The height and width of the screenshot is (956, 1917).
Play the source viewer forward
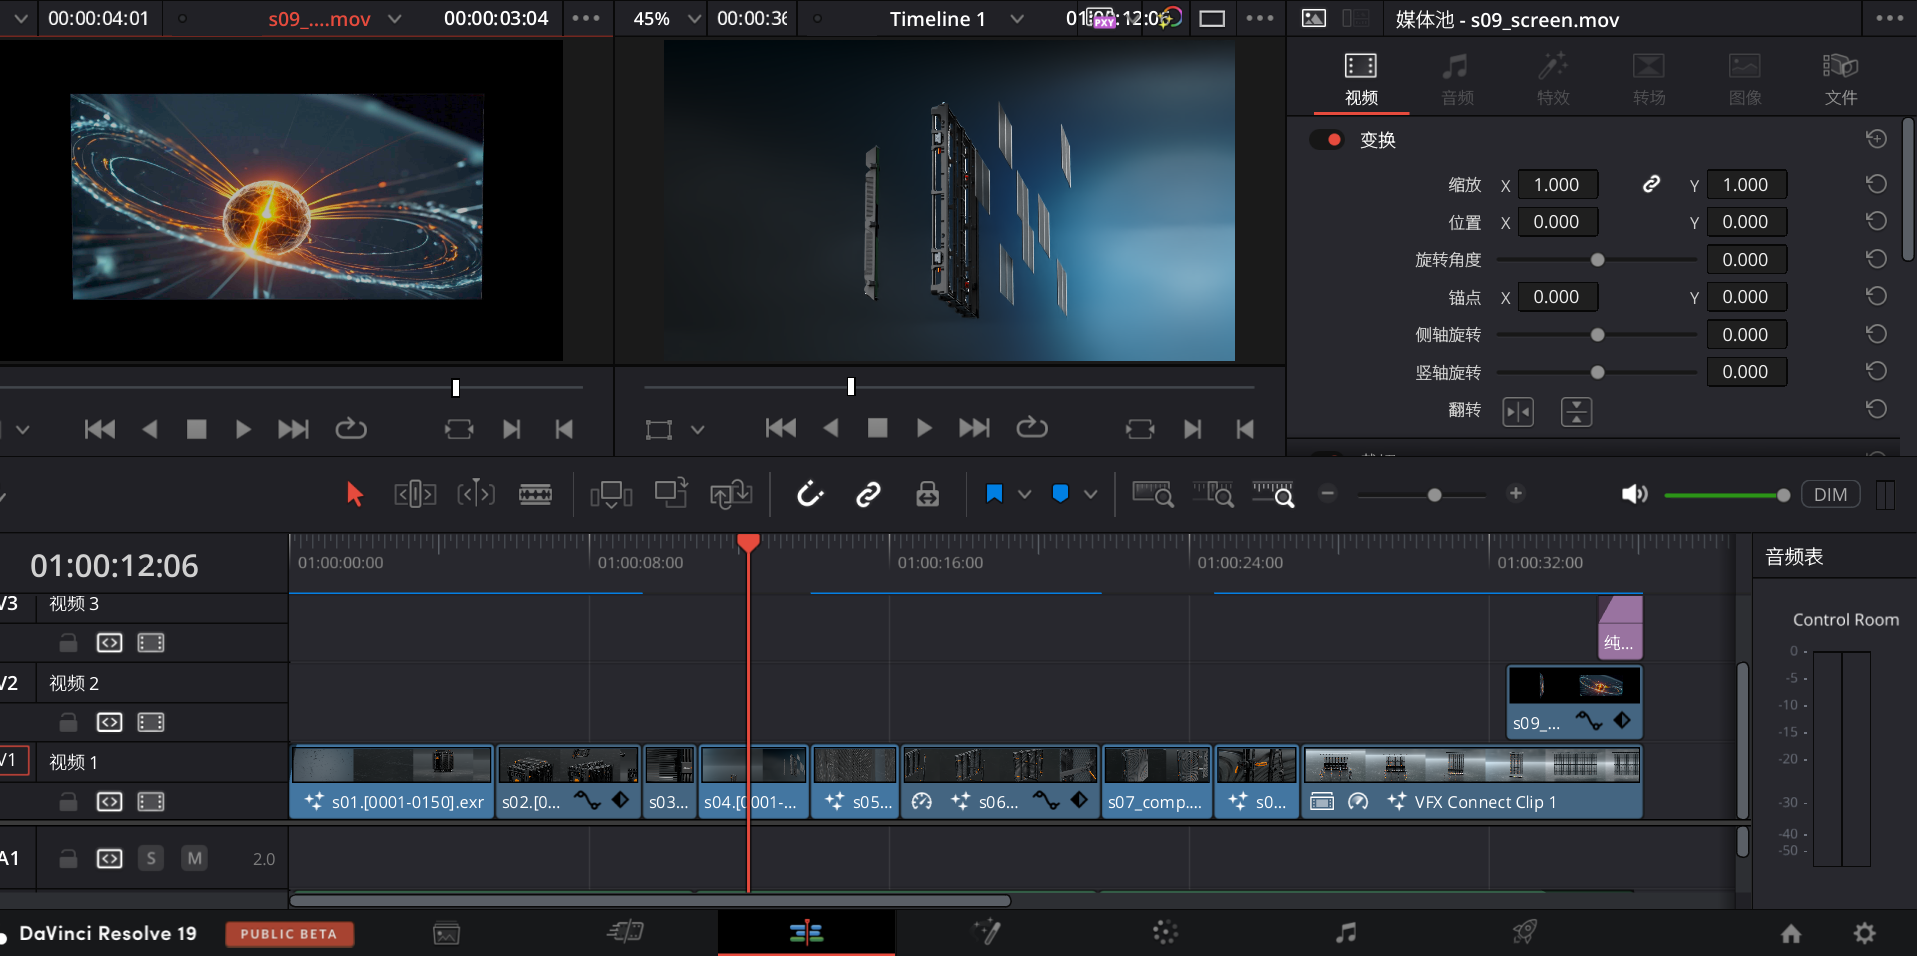243,429
